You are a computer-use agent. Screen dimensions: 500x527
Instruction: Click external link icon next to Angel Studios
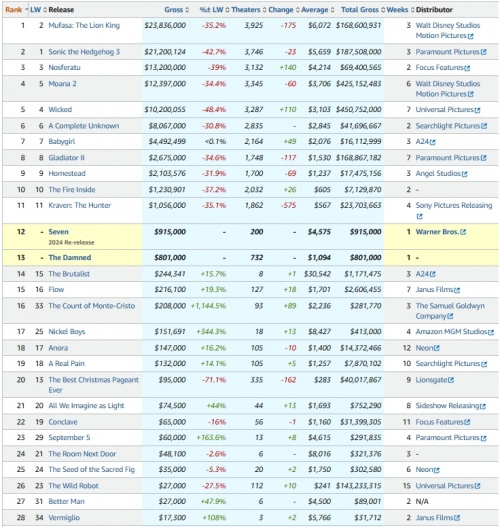(x=464, y=174)
